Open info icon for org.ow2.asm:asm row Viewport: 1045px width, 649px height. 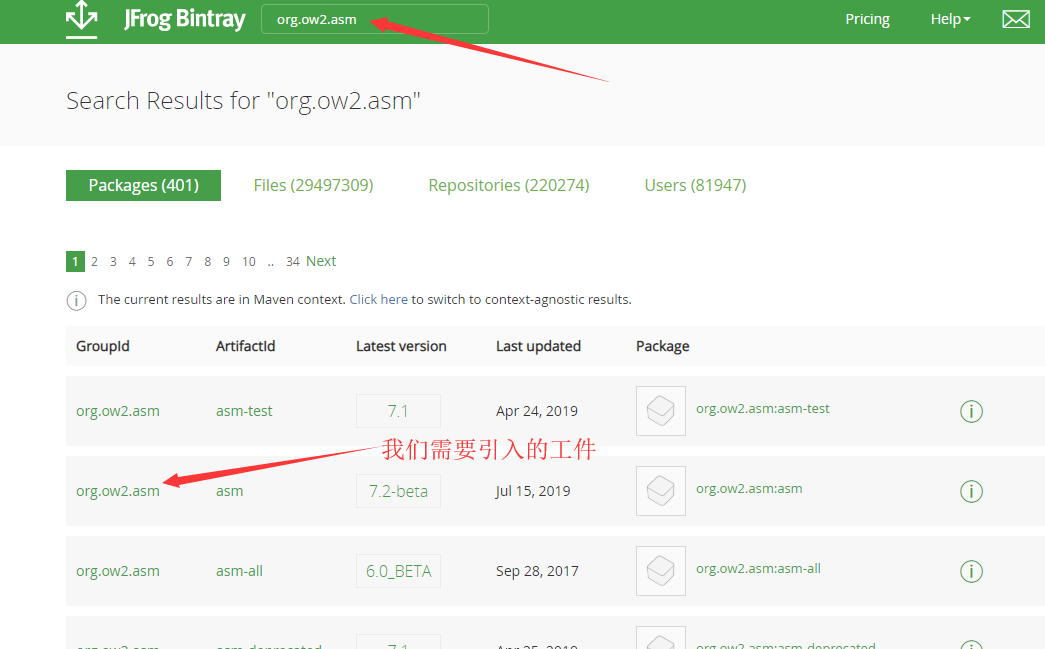tap(971, 491)
